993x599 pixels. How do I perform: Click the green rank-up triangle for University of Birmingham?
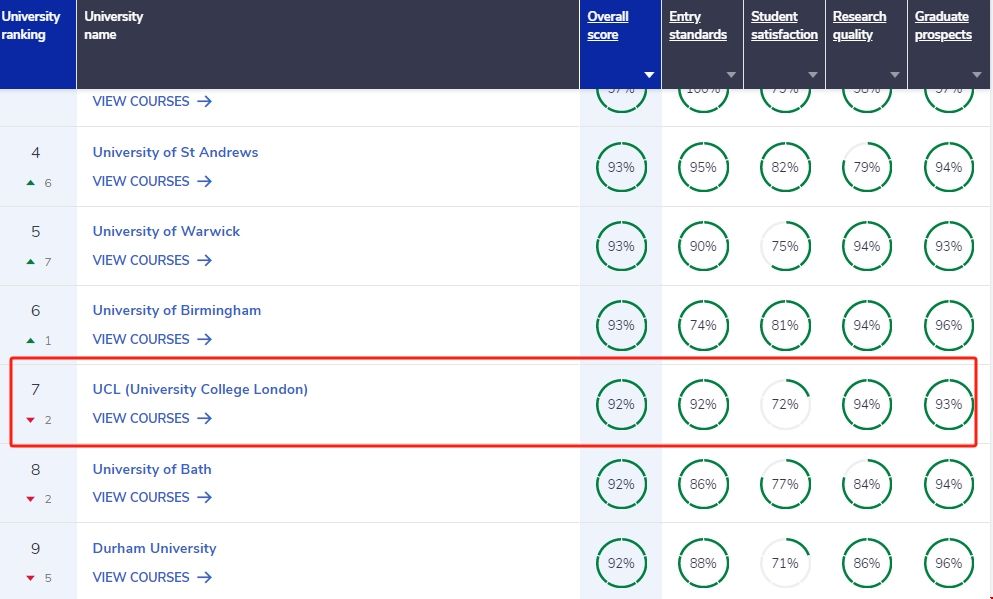click(x=31, y=341)
